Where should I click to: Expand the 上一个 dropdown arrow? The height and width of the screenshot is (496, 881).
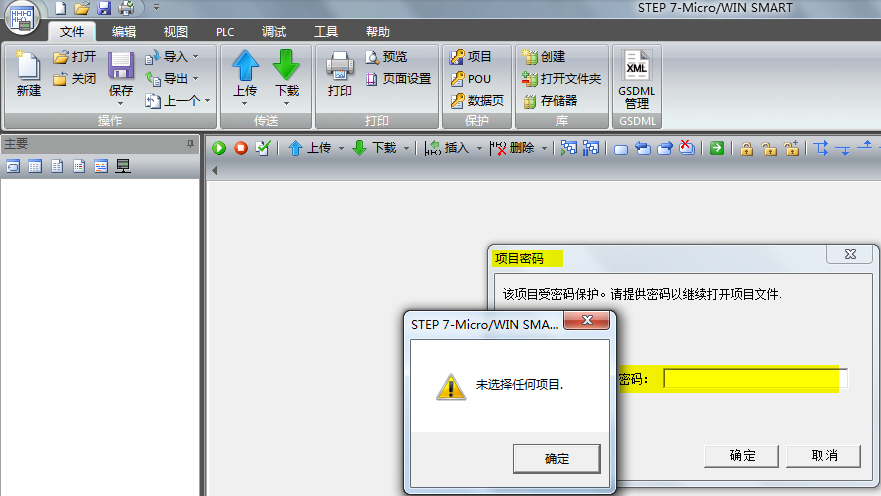pos(207,100)
